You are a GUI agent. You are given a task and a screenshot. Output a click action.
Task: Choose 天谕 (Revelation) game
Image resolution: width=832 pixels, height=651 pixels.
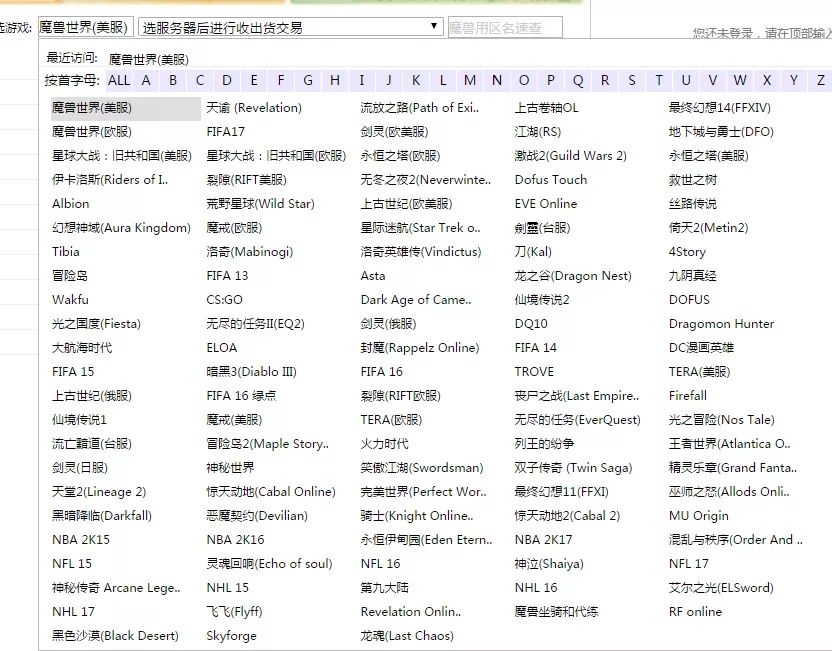coord(254,108)
